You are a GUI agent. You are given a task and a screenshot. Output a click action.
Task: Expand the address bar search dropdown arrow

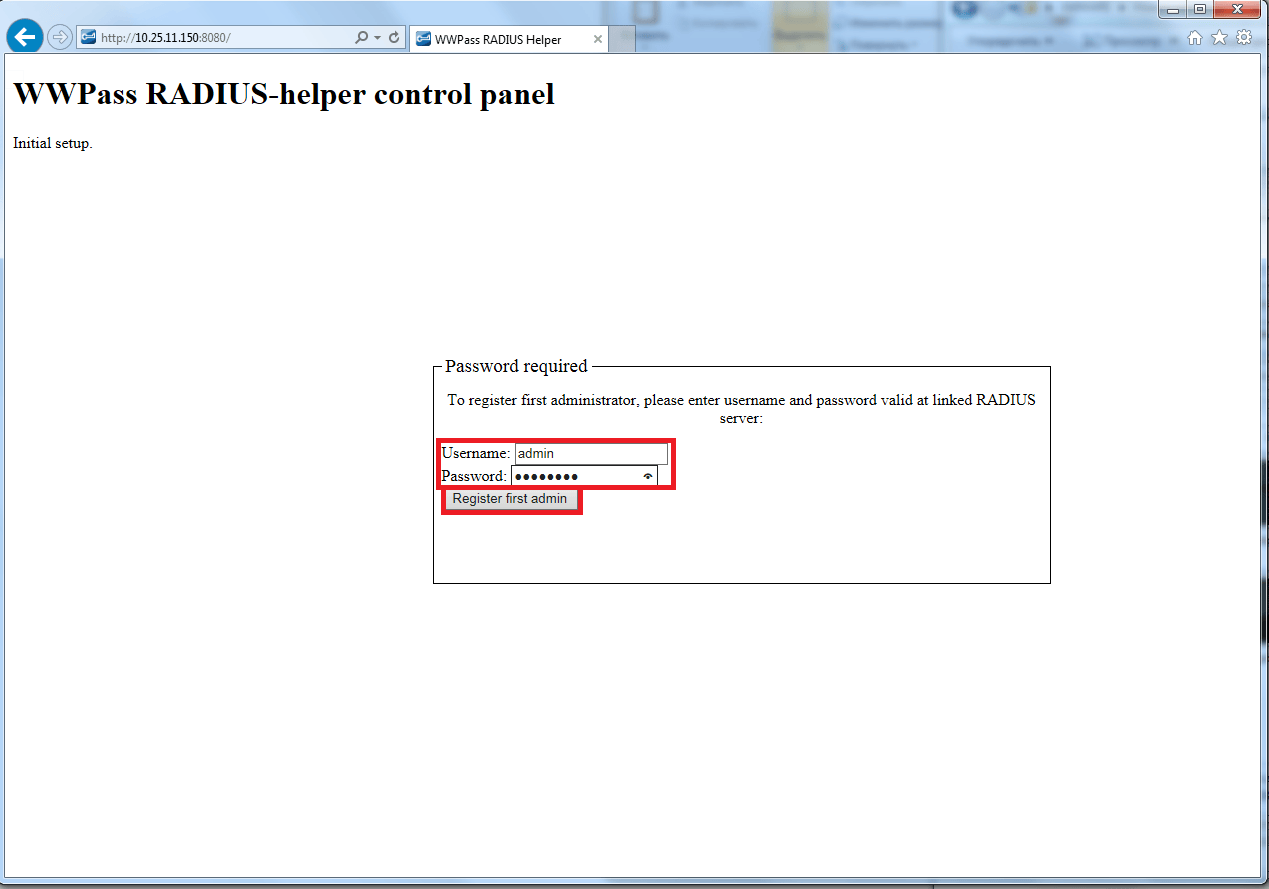coord(377,38)
